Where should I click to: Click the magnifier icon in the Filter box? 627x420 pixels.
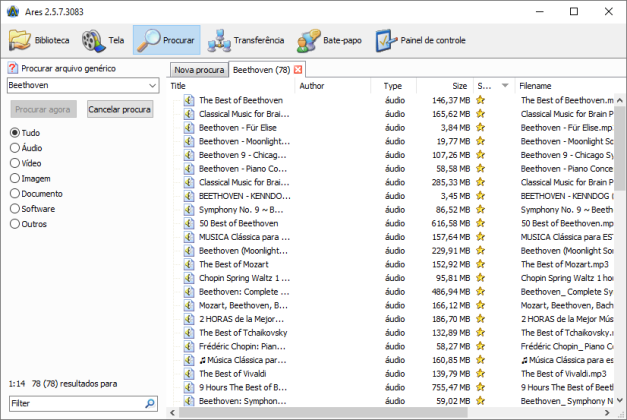[150, 403]
